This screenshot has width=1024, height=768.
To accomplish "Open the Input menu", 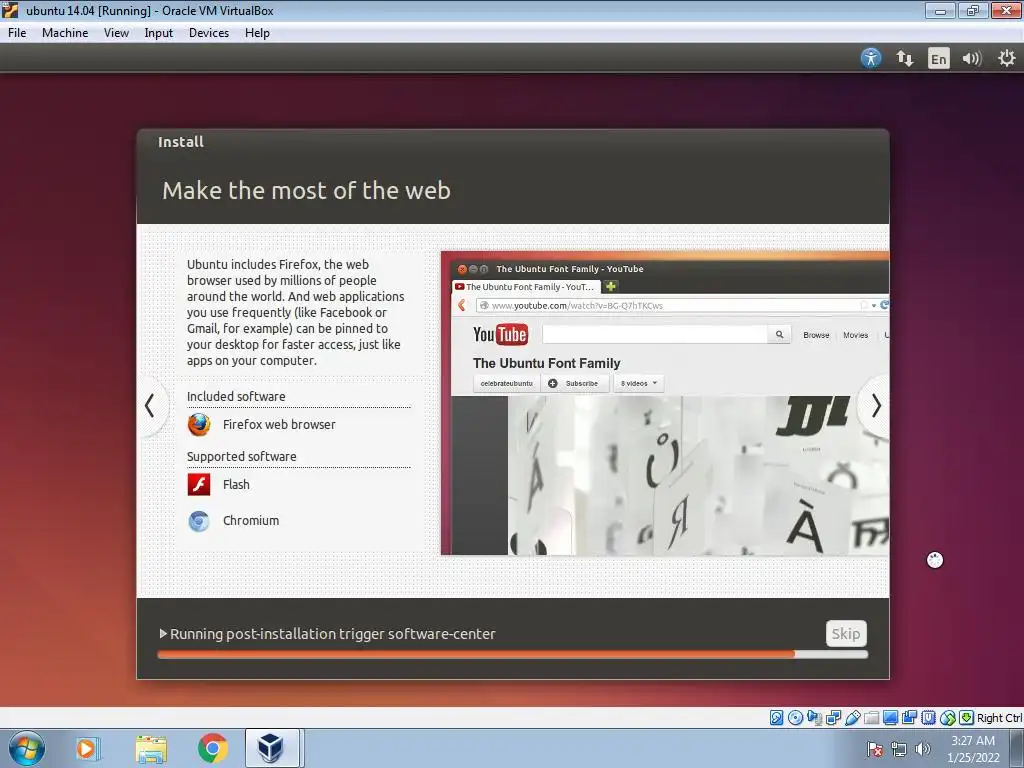I will tap(159, 33).
